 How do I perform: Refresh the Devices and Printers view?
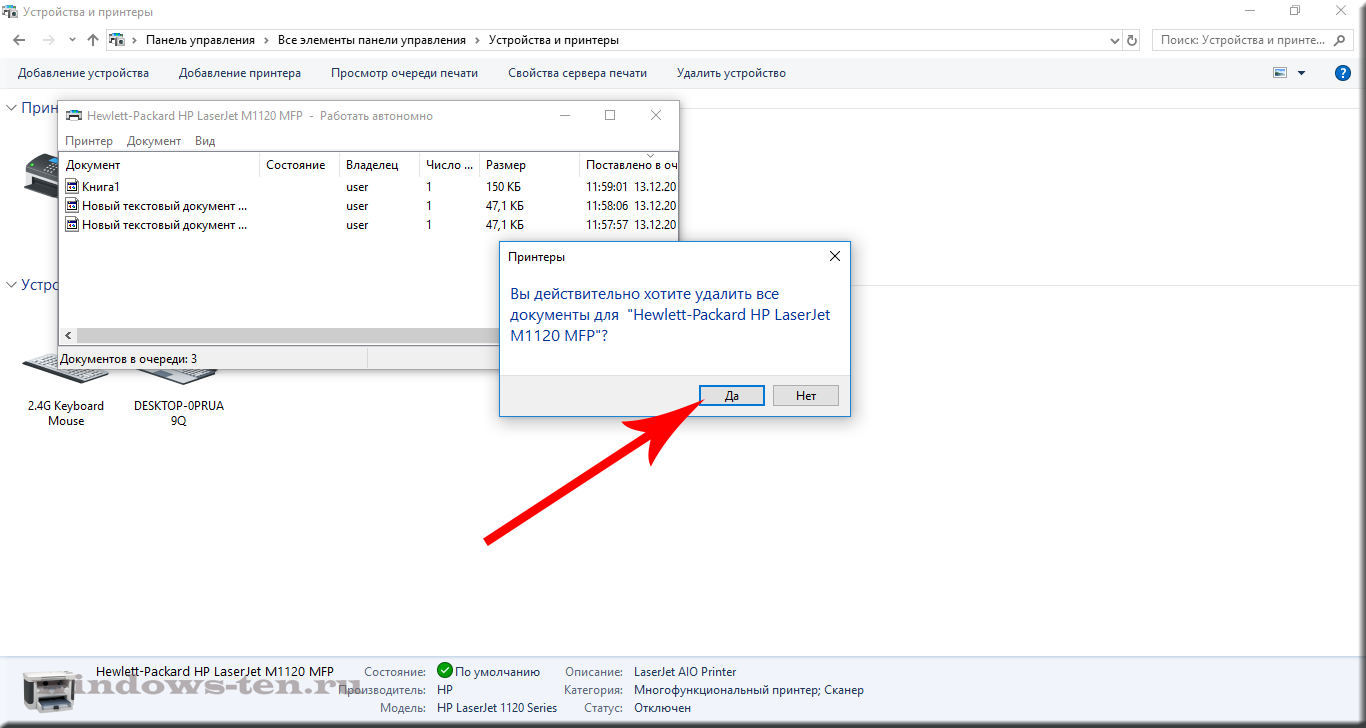coord(1132,40)
